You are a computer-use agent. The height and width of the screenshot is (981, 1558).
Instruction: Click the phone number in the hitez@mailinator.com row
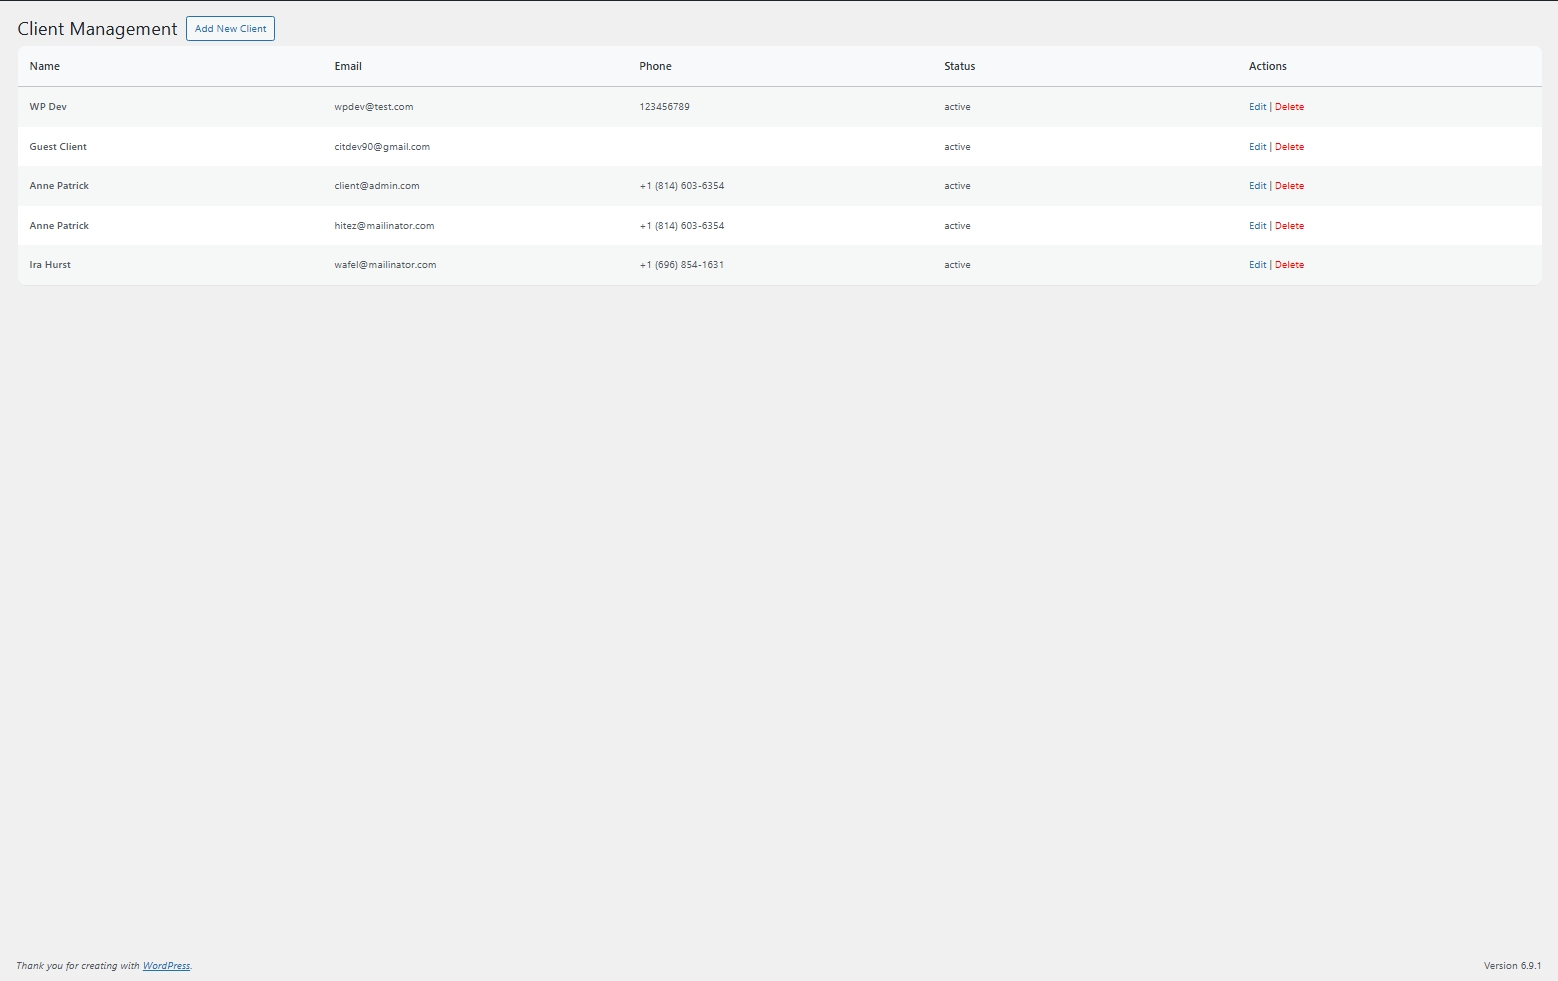[682, 226]
